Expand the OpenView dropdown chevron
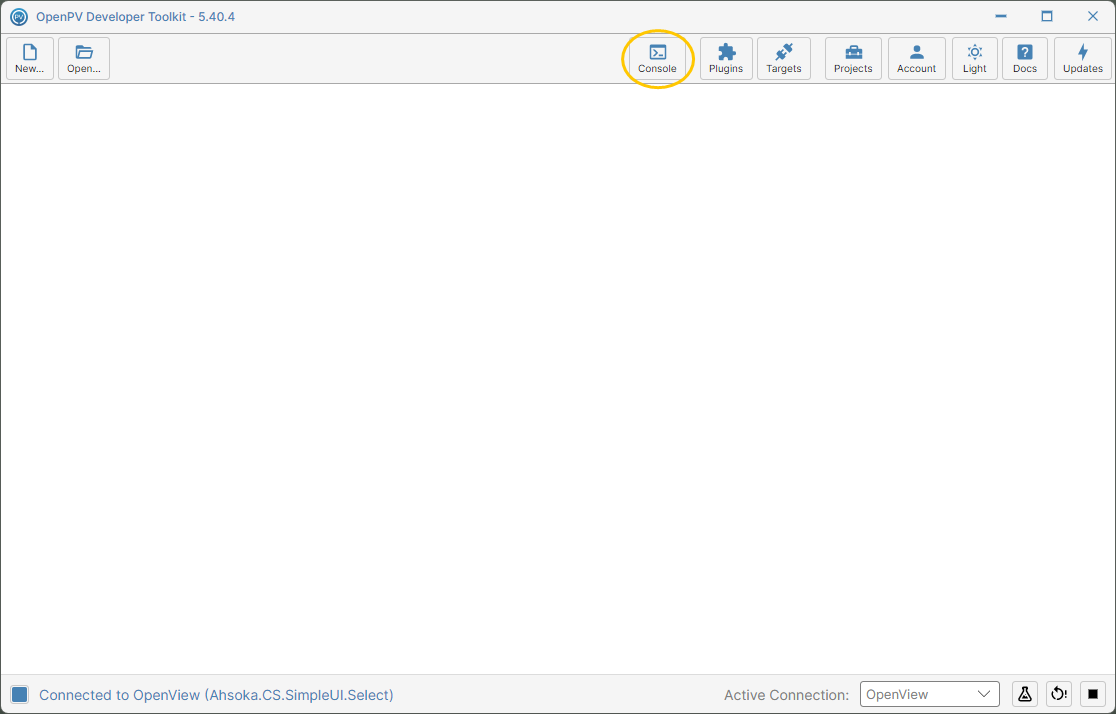The image size is (1116, 714). click(984, 694)
